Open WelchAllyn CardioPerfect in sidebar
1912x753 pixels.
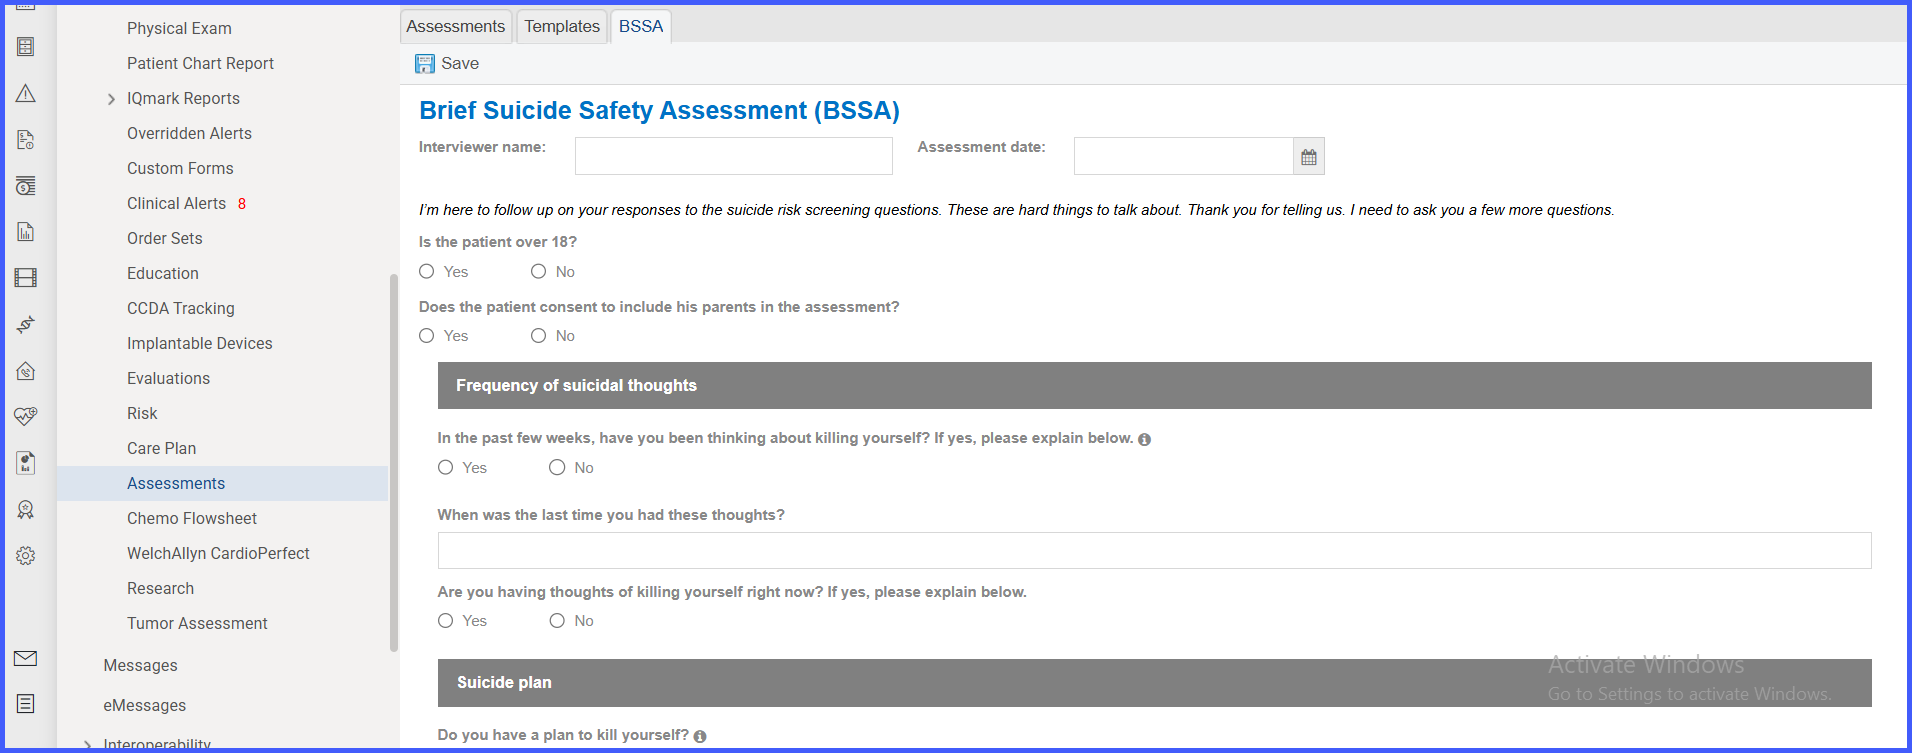click(218, 553)
